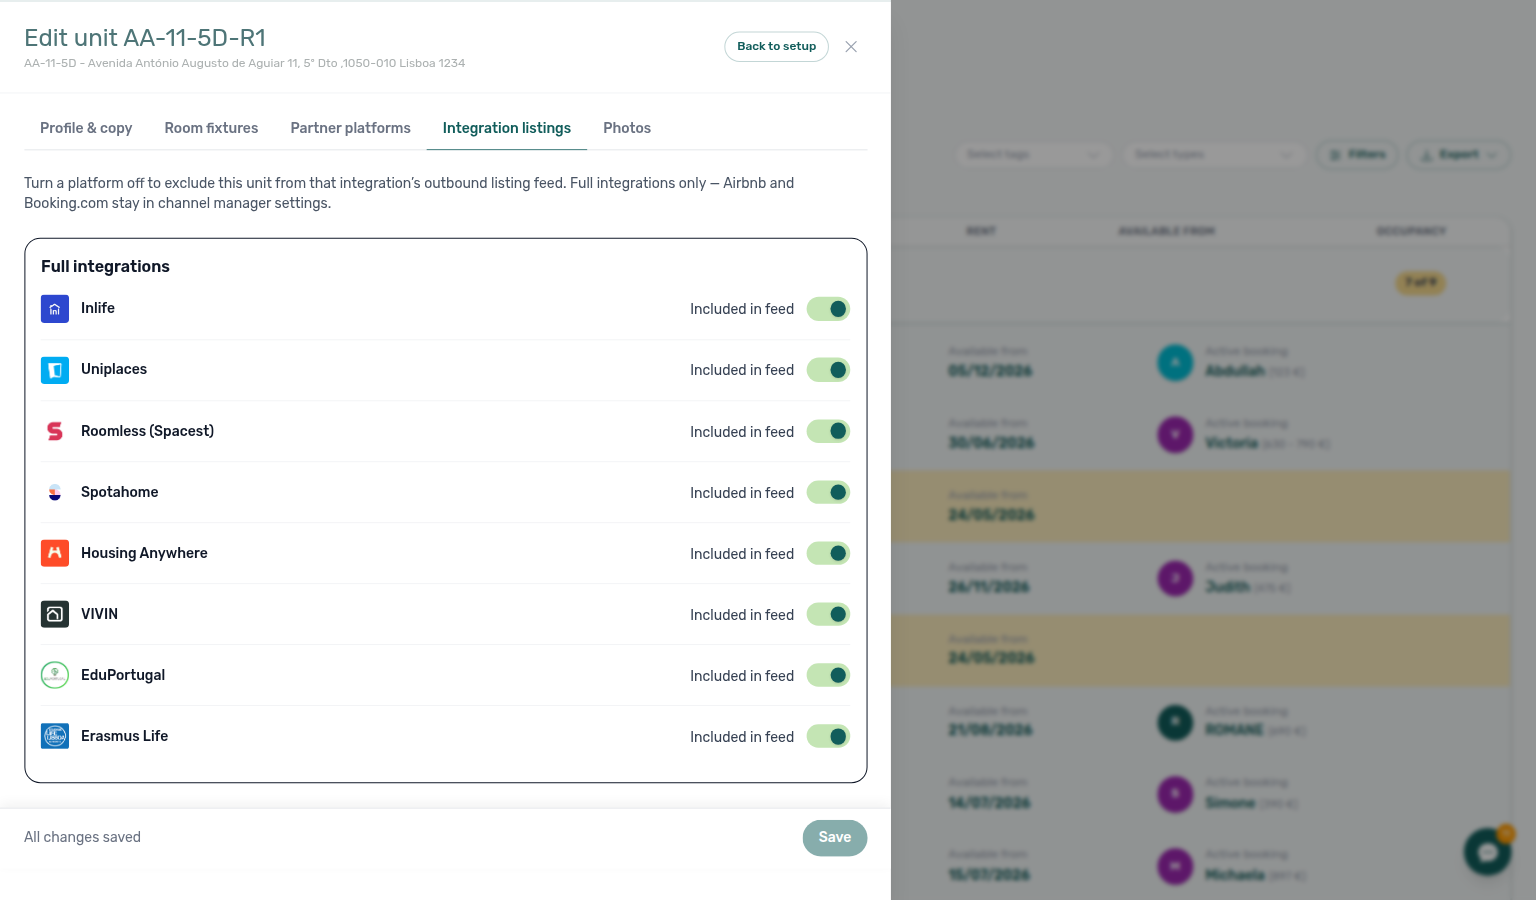Click the EduPortugal platform name
Image resolution: width=1536 pixels, height=900 pixels.
pyautogui.click(x=123, y=675)
